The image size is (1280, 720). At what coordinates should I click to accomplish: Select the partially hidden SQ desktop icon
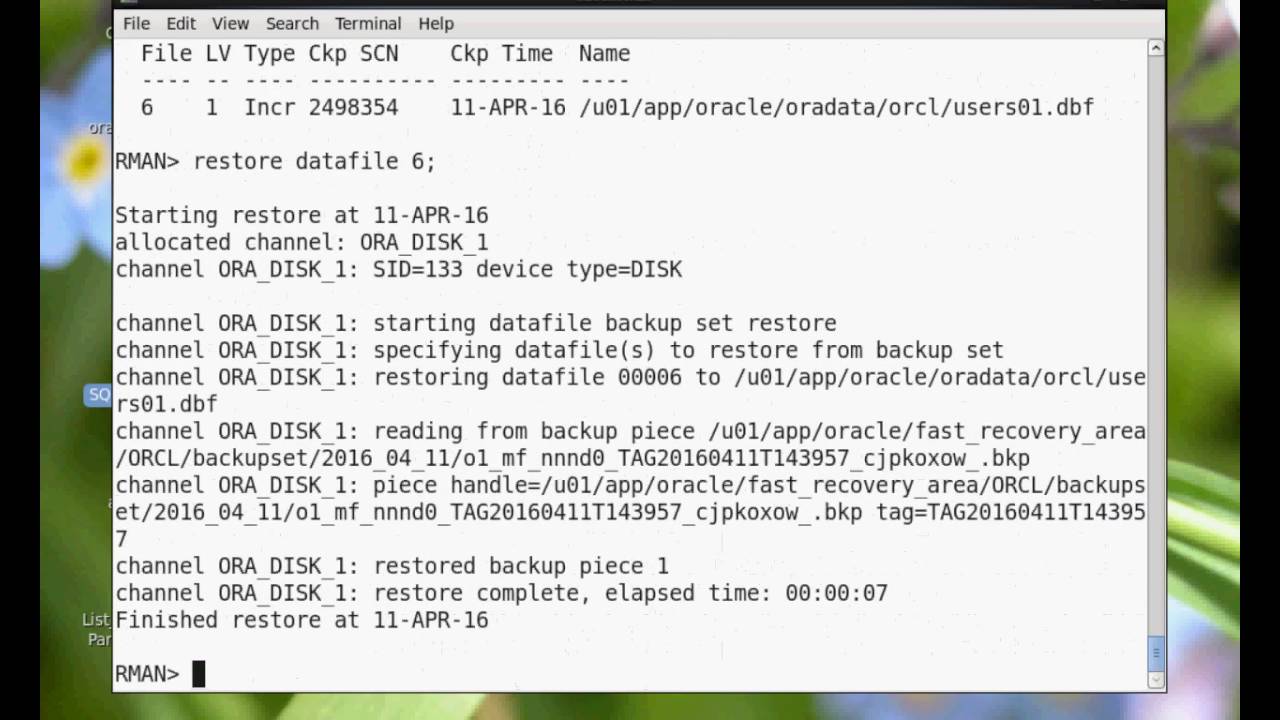[x=99, y=395]
